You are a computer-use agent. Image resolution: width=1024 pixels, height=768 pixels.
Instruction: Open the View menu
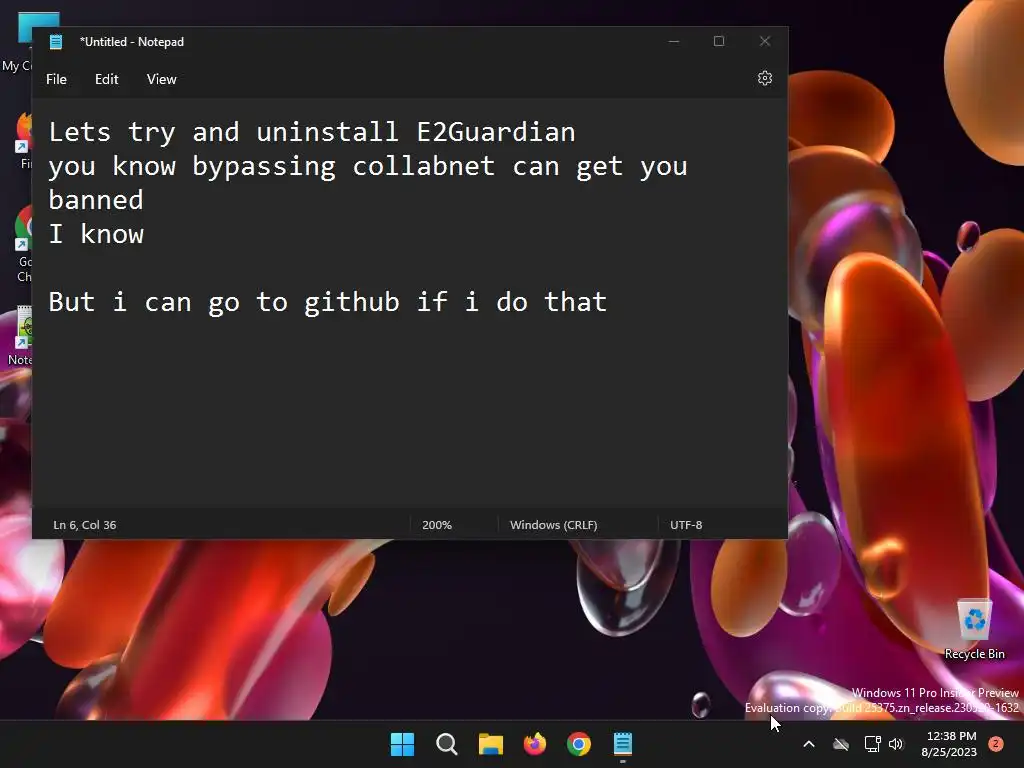point(161,79)
